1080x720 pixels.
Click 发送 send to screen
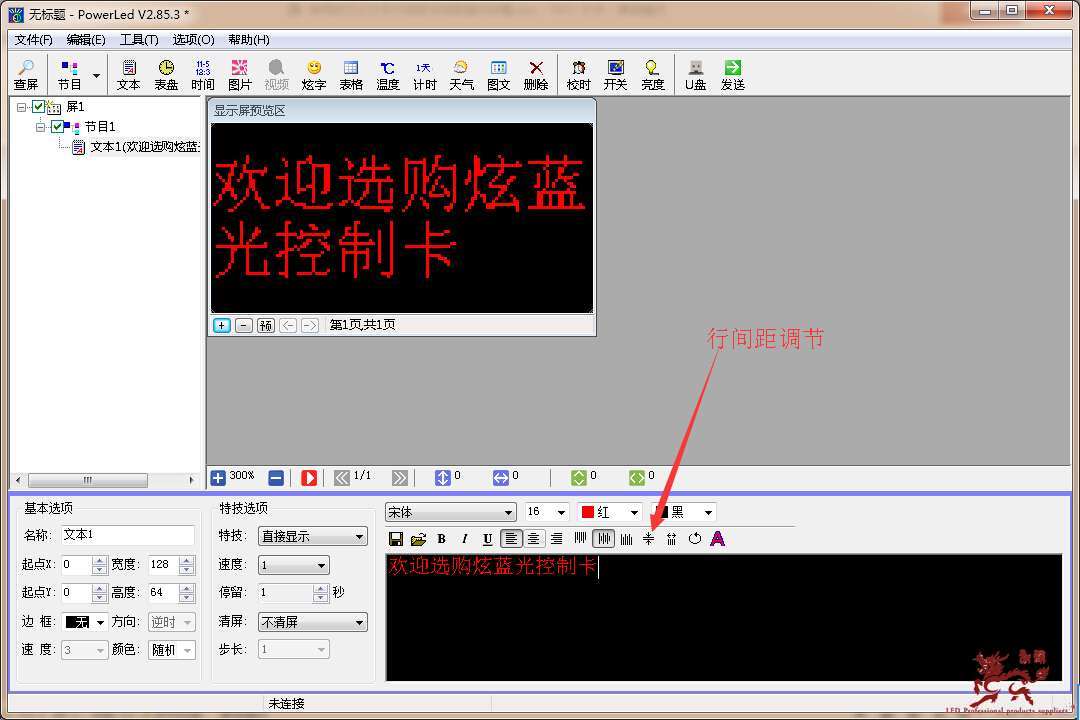[733, 75]
